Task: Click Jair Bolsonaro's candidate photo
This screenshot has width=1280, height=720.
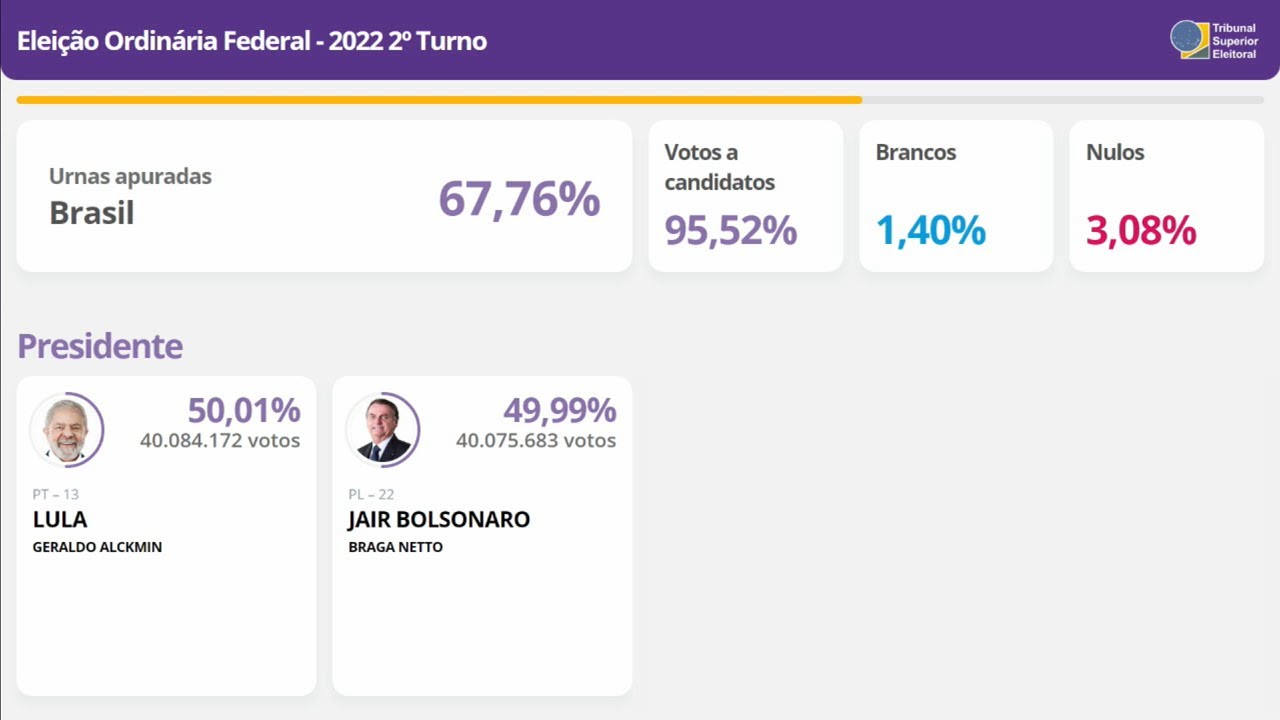Action: [382, 431]
